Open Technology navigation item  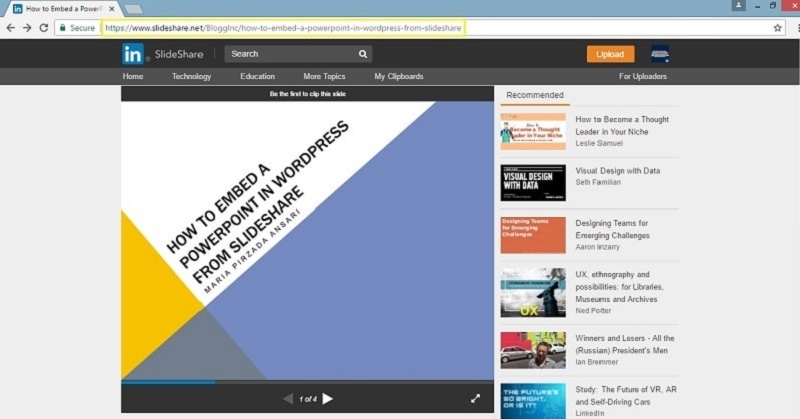click(x=191, y=76)
